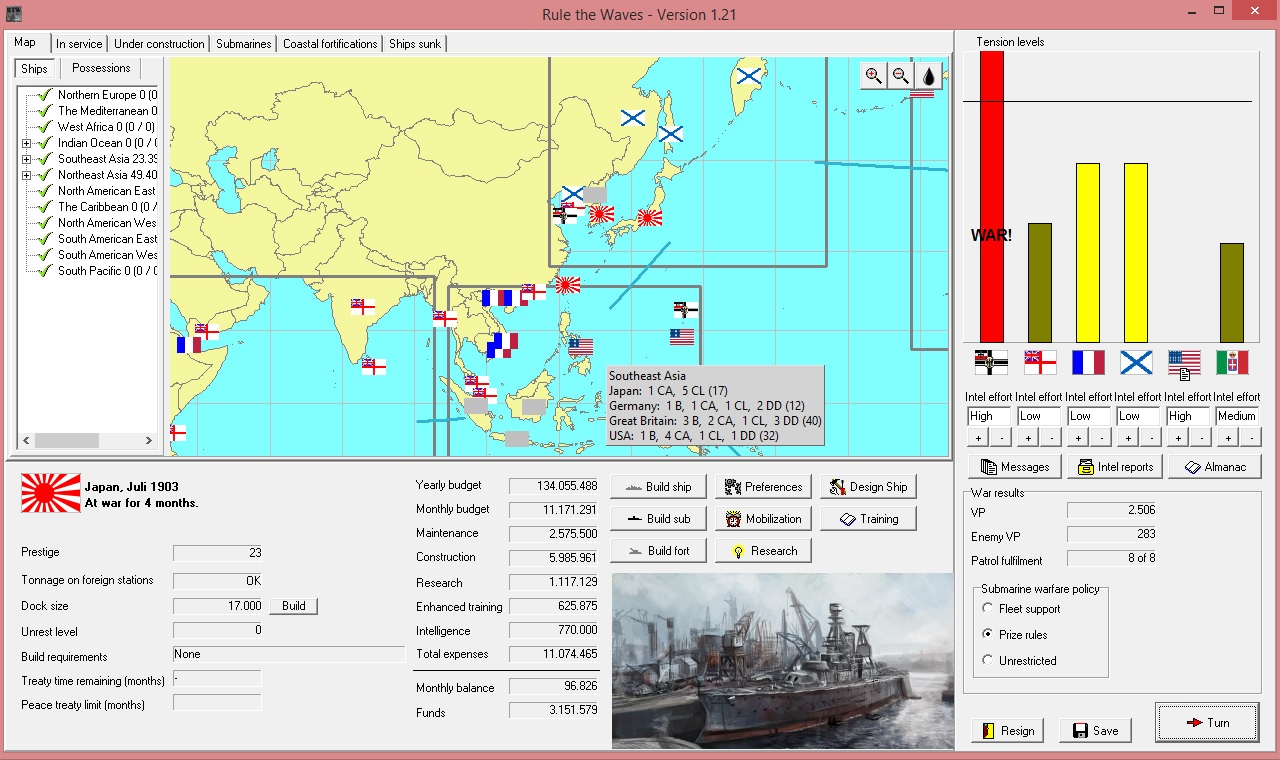Click the Russian naval flag under tension levels
The image size is (1280, 760).
pos(1136,361)
